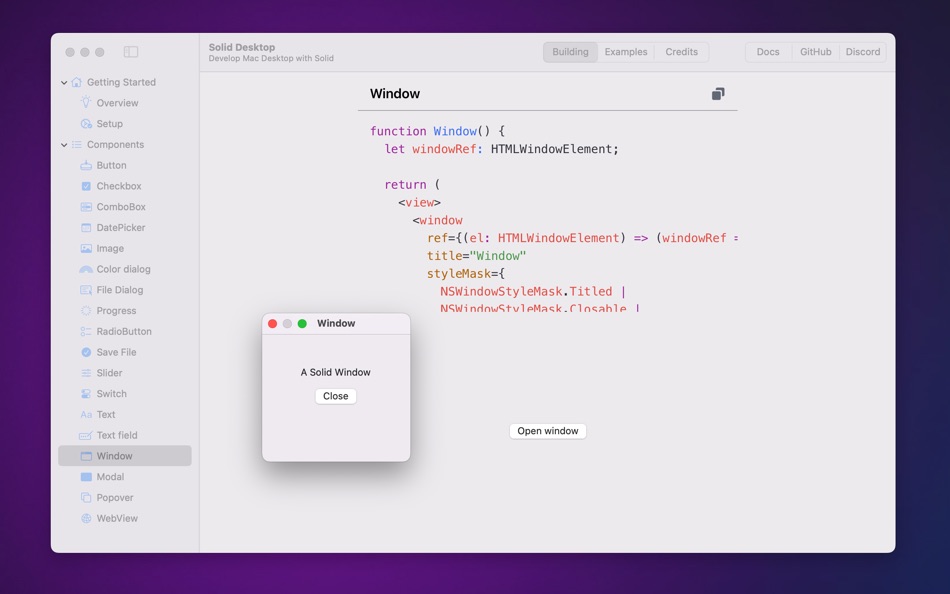Click Close in the small Window
Screen dimensions: 950x594
click(x=336, y=396)
